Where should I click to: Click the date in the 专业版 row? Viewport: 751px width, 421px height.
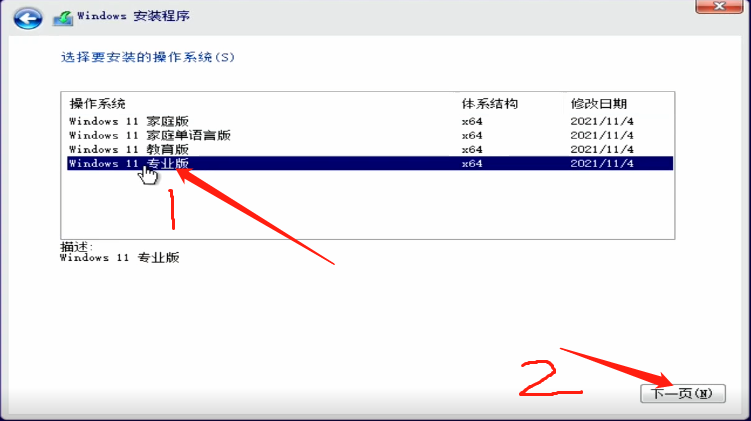coord(602,163)
